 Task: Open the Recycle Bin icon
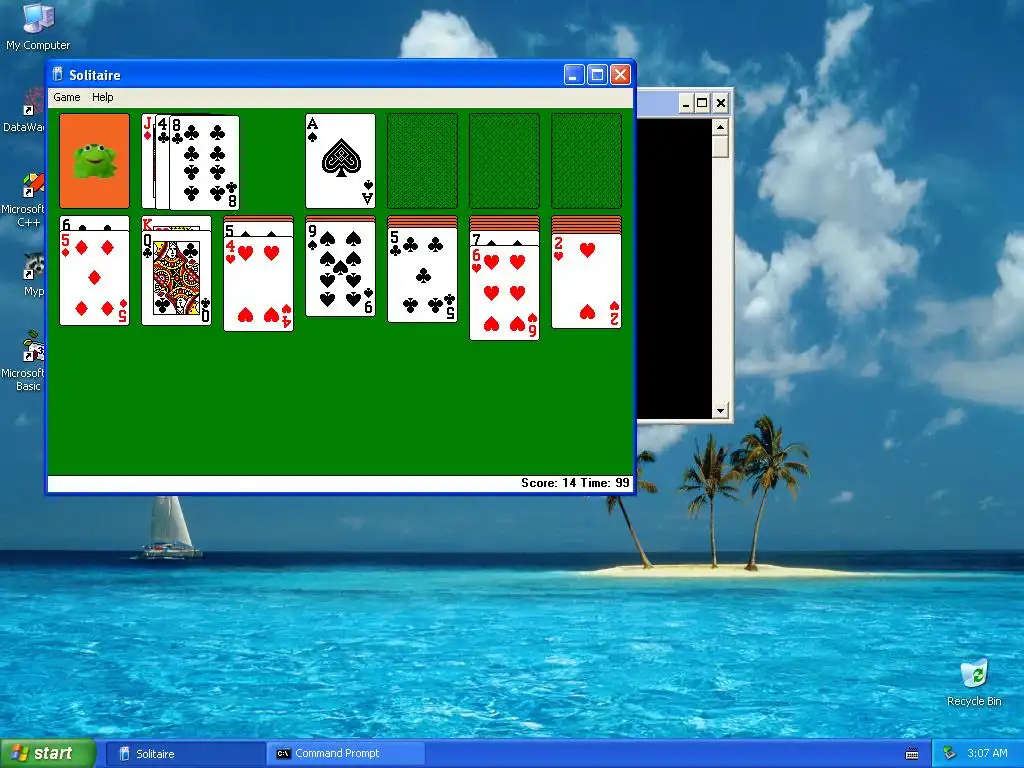(974, 683)
